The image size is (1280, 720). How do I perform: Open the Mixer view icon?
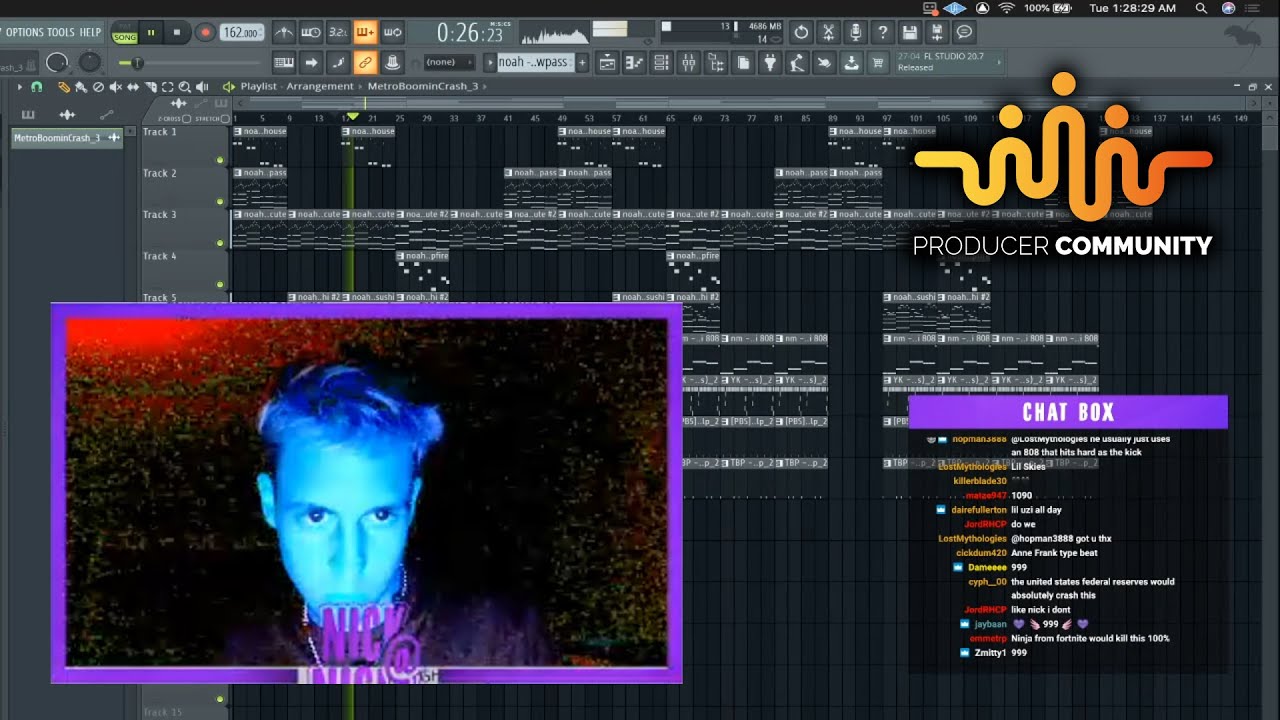(688, 62)
